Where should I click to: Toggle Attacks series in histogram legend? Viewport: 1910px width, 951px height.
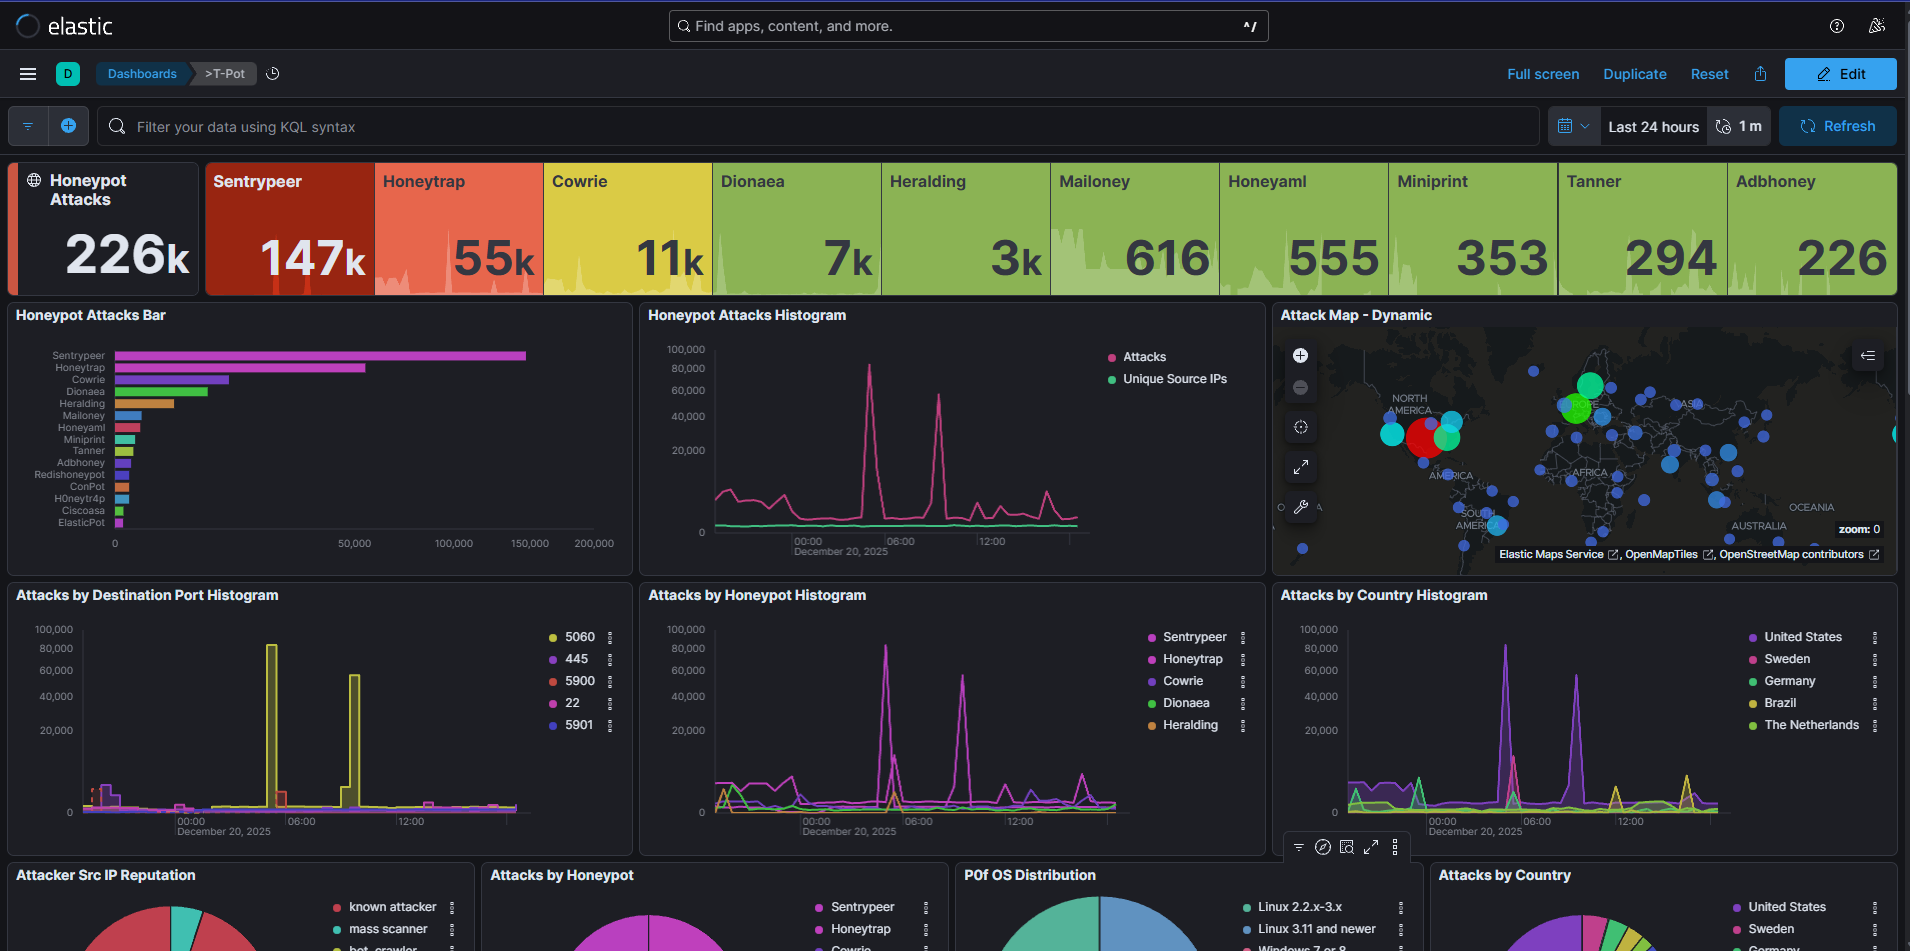[x=1144, y=357]
